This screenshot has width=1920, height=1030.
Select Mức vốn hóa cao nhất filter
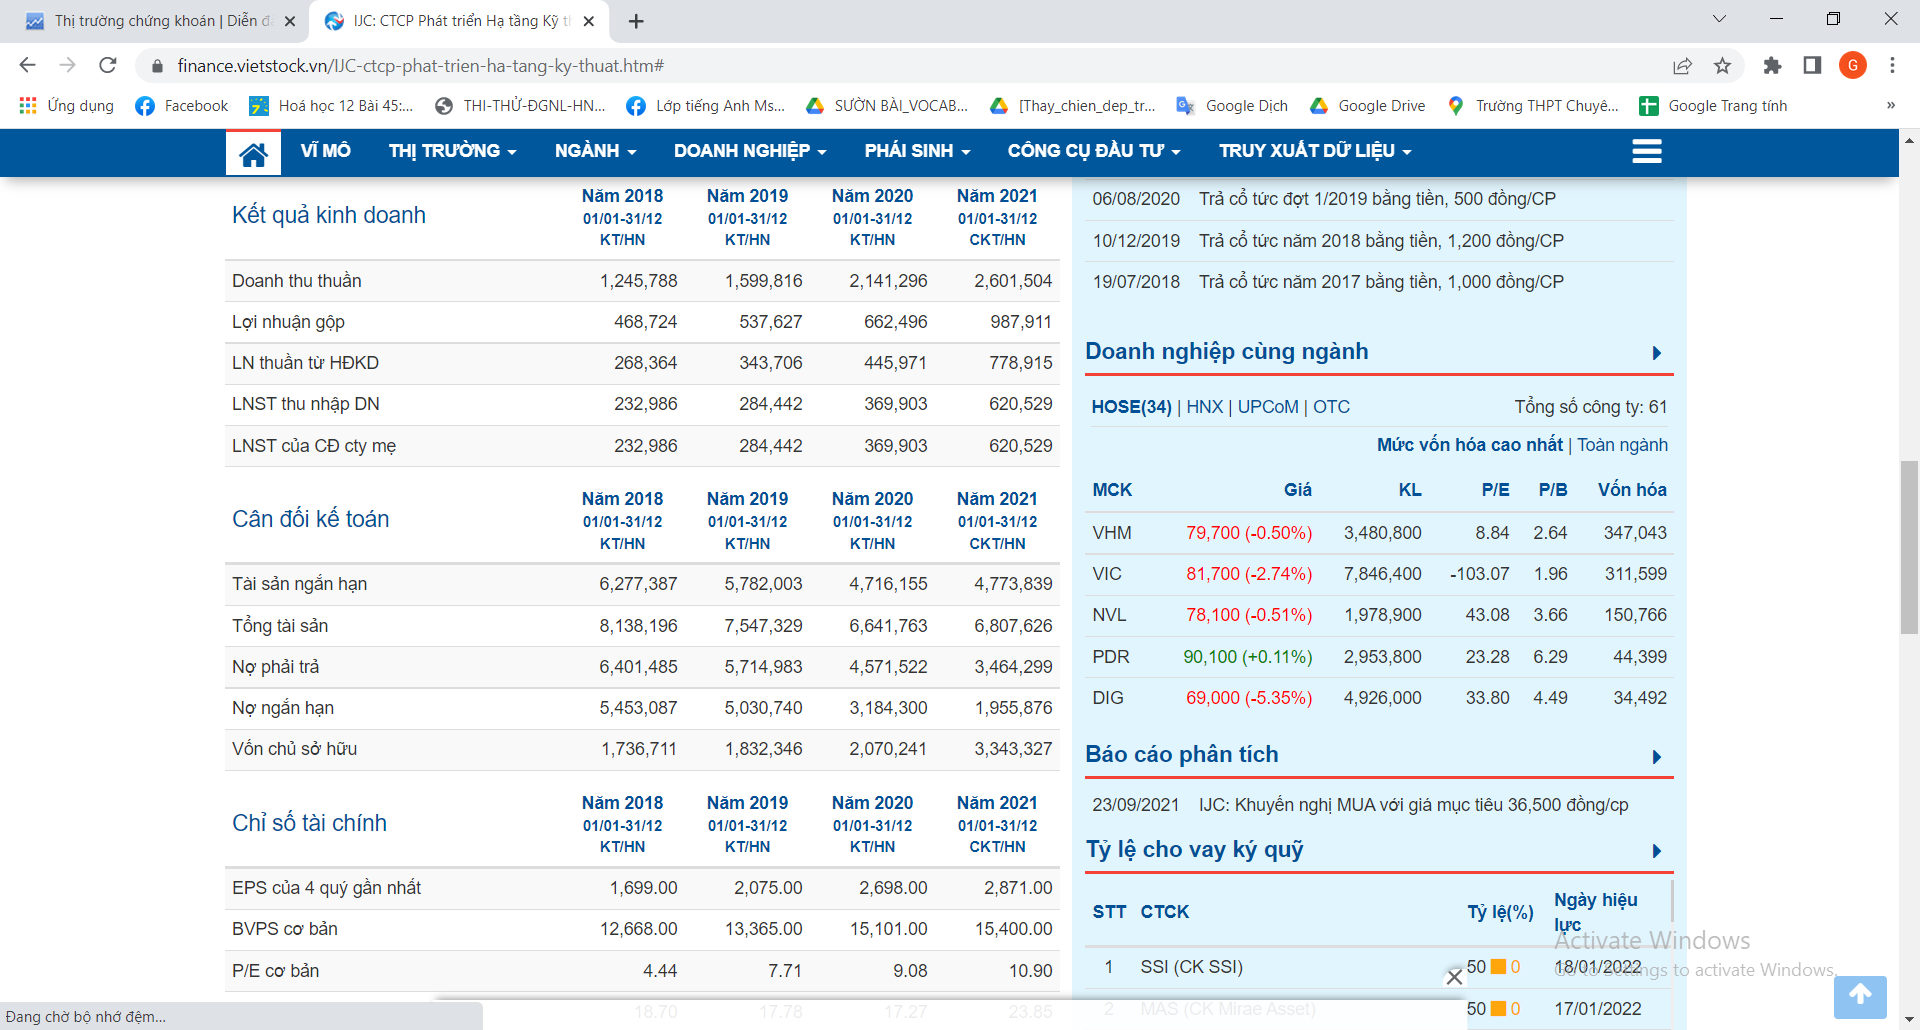coord(1469,445)
